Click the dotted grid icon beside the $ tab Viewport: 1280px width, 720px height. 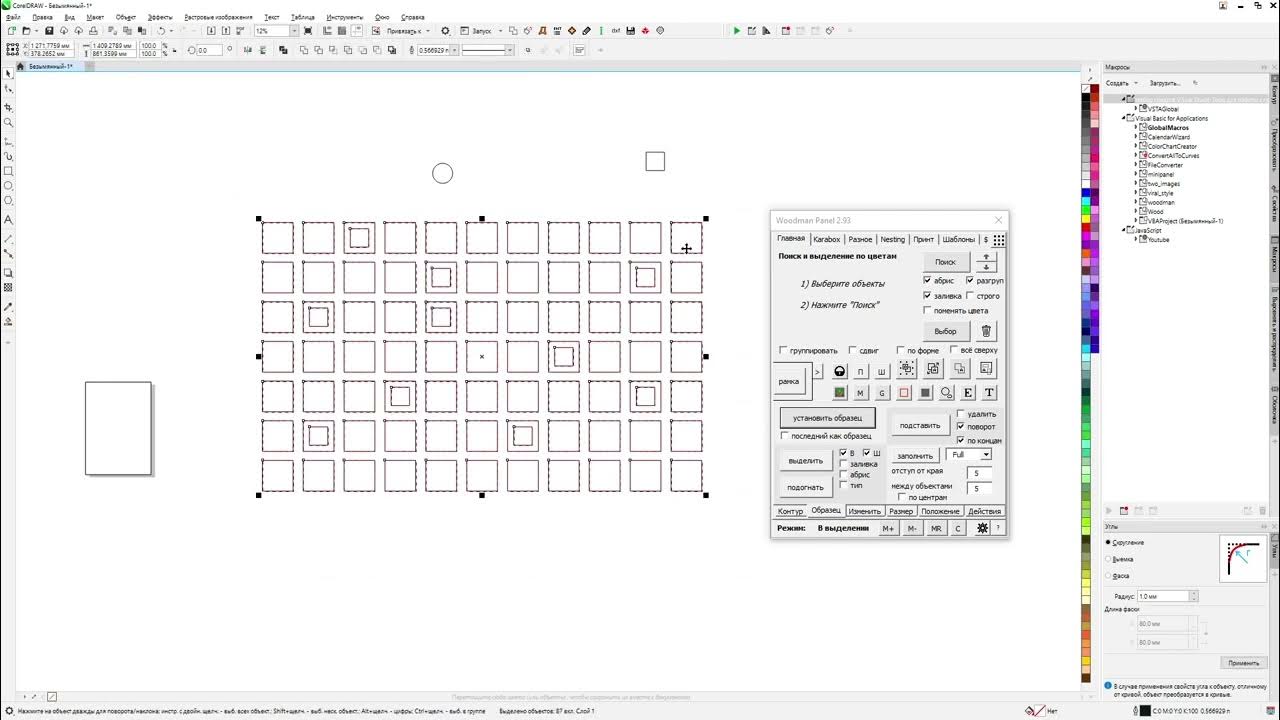[998, 240]
